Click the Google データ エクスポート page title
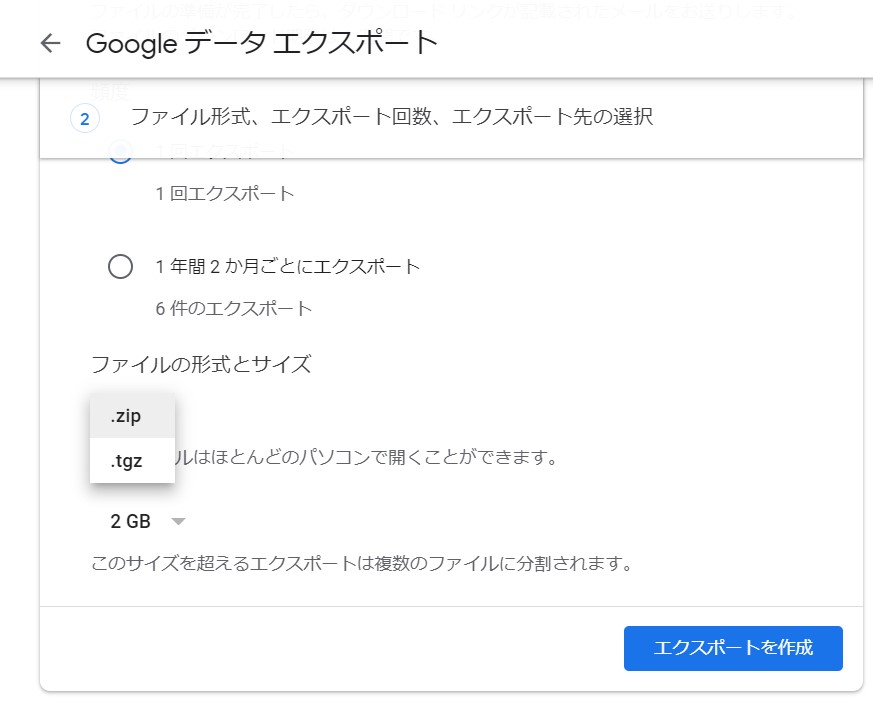873x702 pixels. (262, 43)
